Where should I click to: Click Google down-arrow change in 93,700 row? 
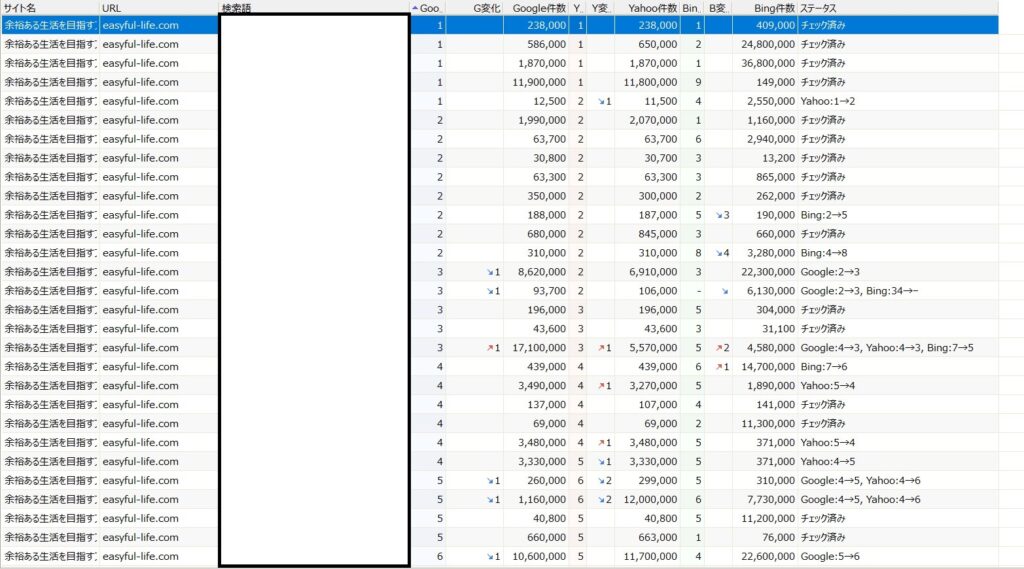(x=493, y=291)
